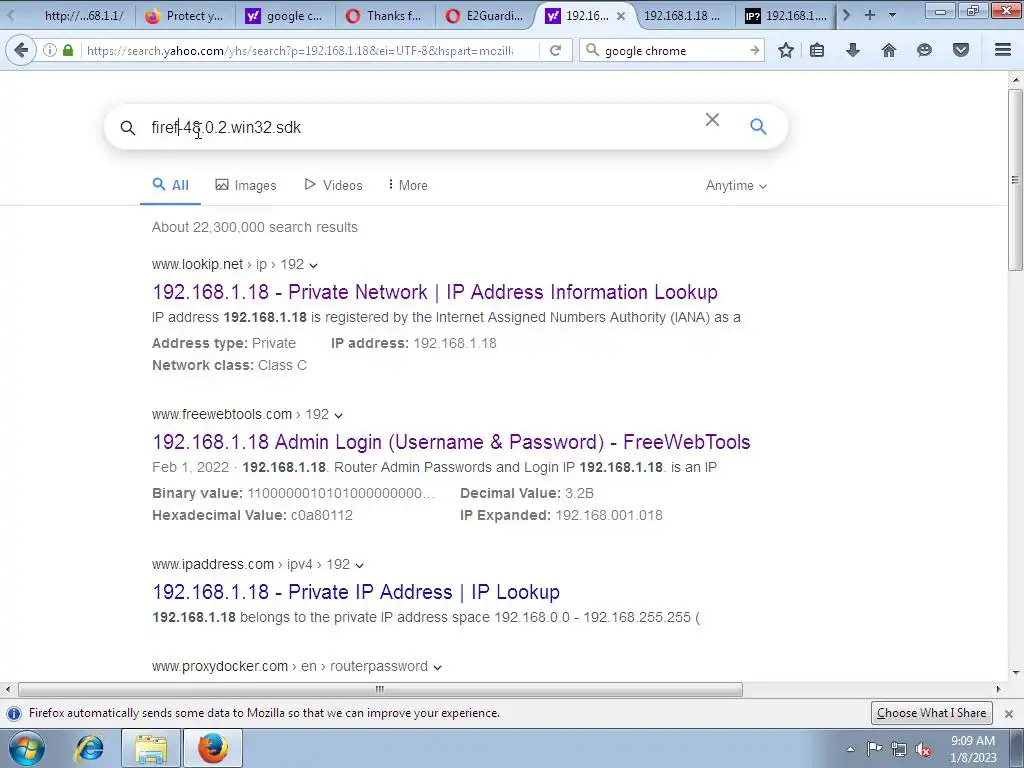Clear the Yahoo search query with the X
This screenshot has width=1024, height=768.
(x=712, y=120)
